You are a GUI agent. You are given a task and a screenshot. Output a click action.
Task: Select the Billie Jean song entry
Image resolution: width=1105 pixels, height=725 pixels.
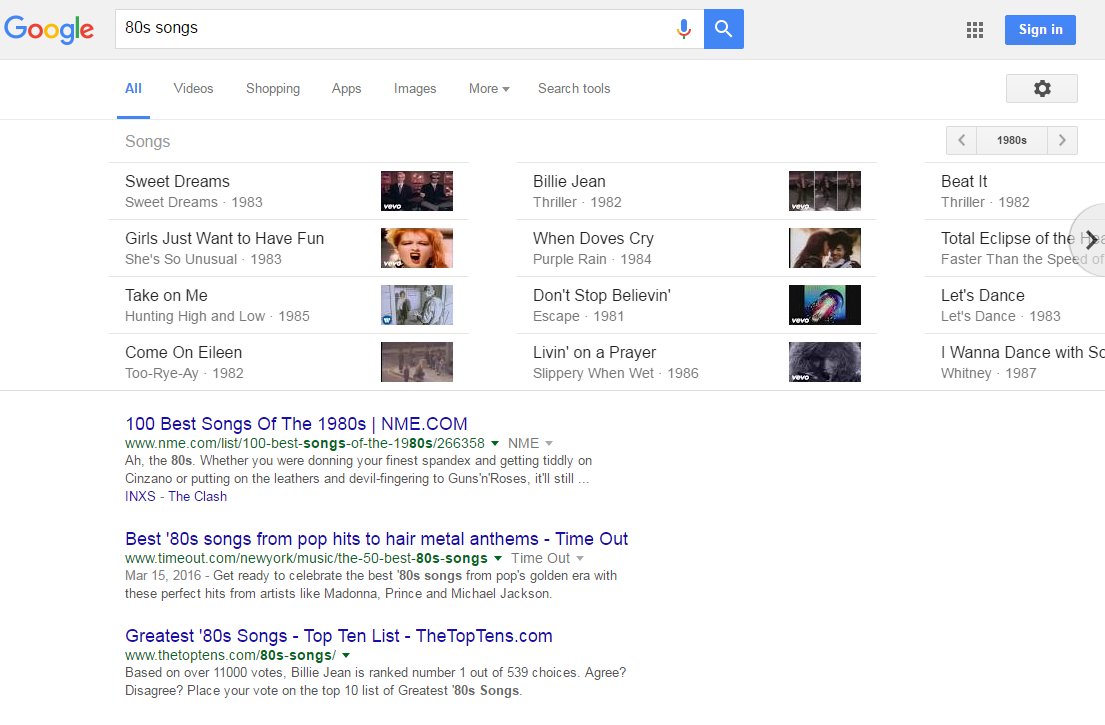coord(569,182)
